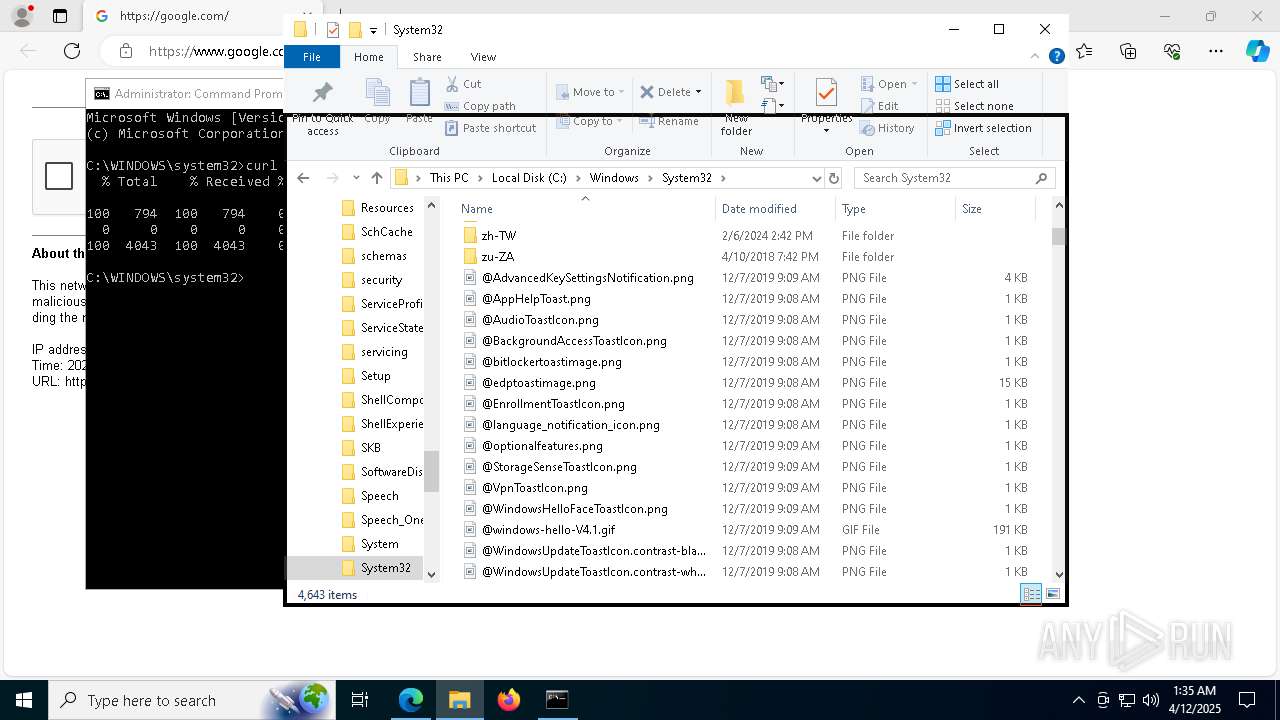Viewport: 1280px width, 720px height.
Task: Select file @windows-hello-V4.1.gif
Action: [x=548, y=530]
